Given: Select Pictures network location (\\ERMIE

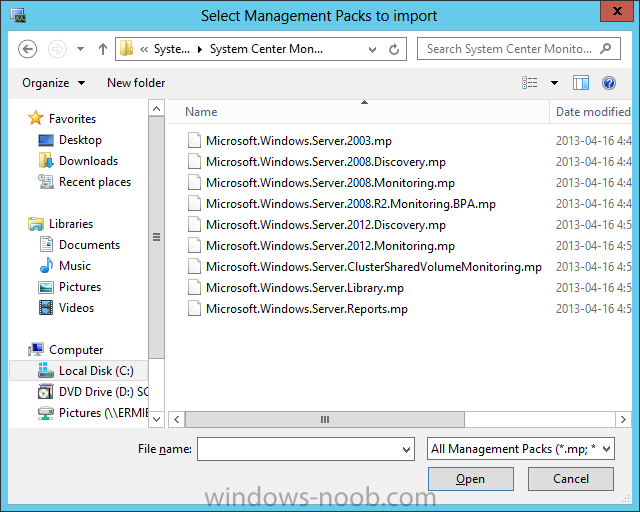Looking at the screenshot, I should (103, 413).
